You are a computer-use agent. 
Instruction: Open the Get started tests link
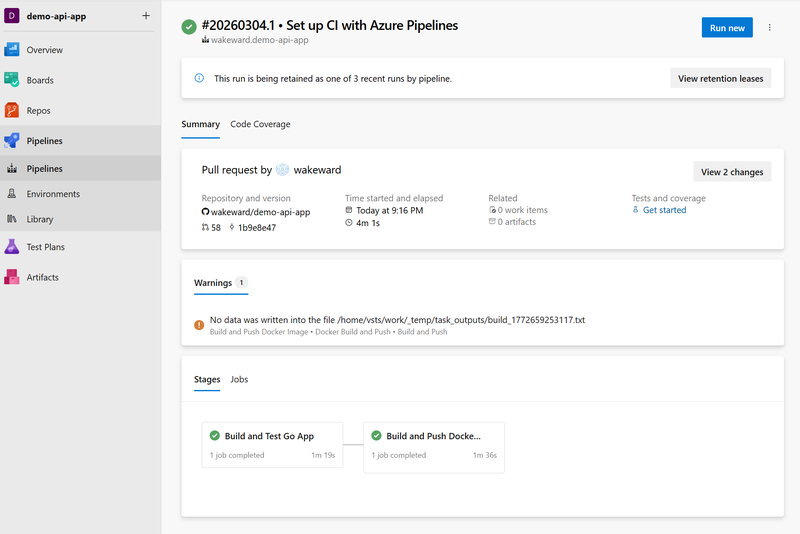(x=664, y=210)
